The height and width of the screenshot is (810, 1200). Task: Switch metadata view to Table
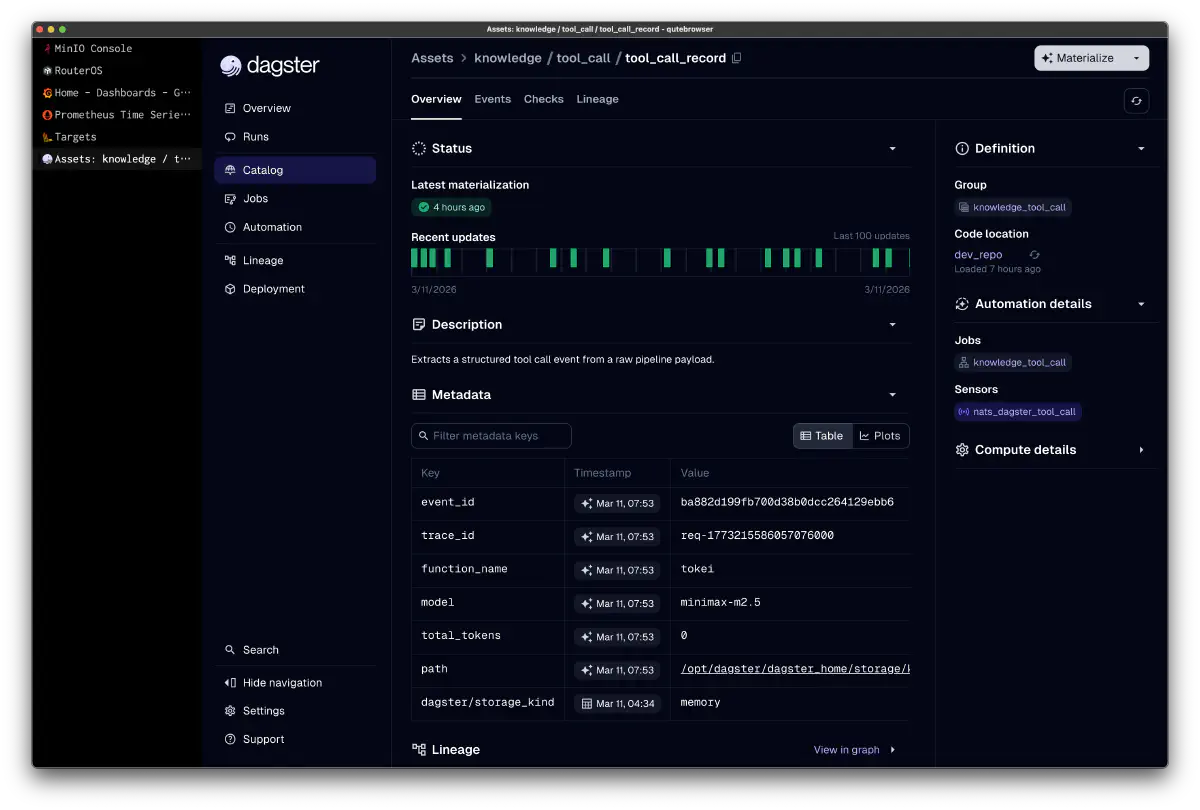pos(822,436)
